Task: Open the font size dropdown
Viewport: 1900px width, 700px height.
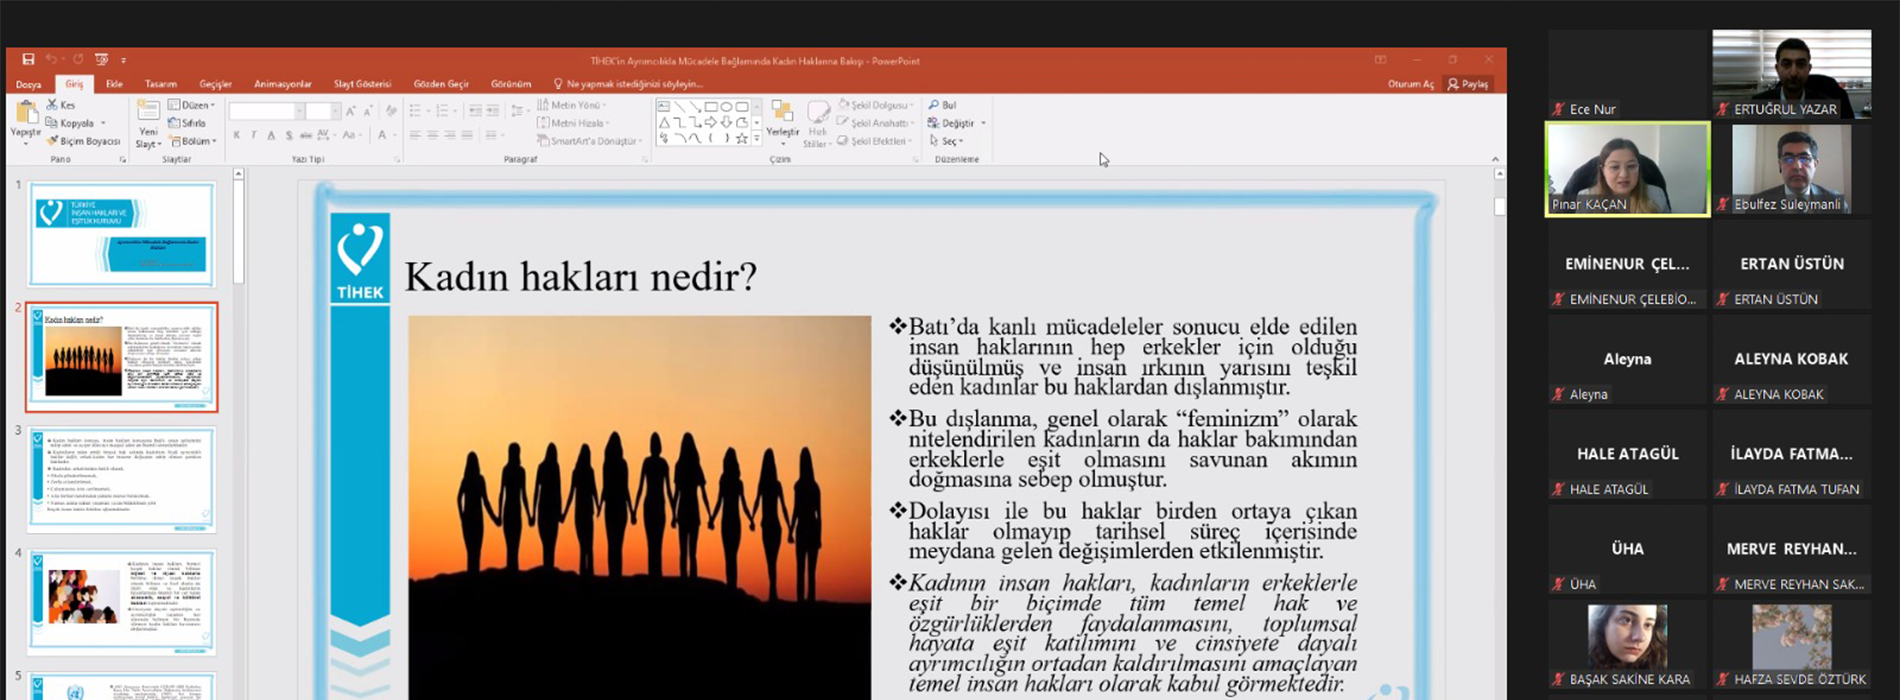Action: [336, 111]
